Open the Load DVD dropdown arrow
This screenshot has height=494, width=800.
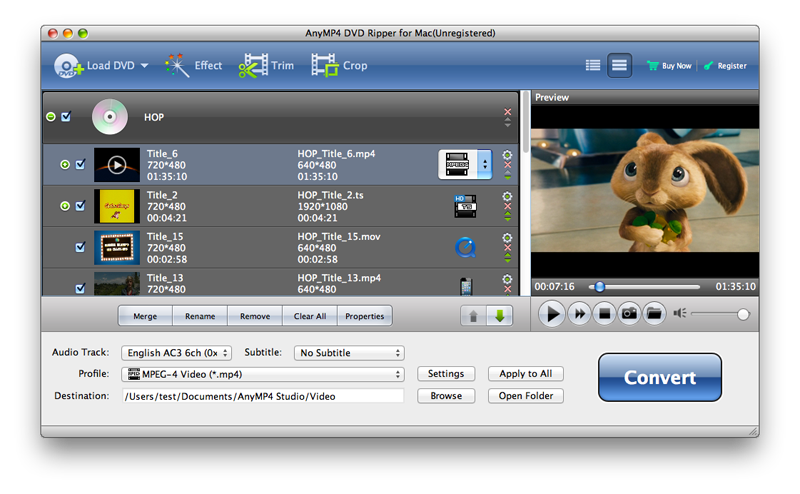pyautogui.click(x=144, y=66)
